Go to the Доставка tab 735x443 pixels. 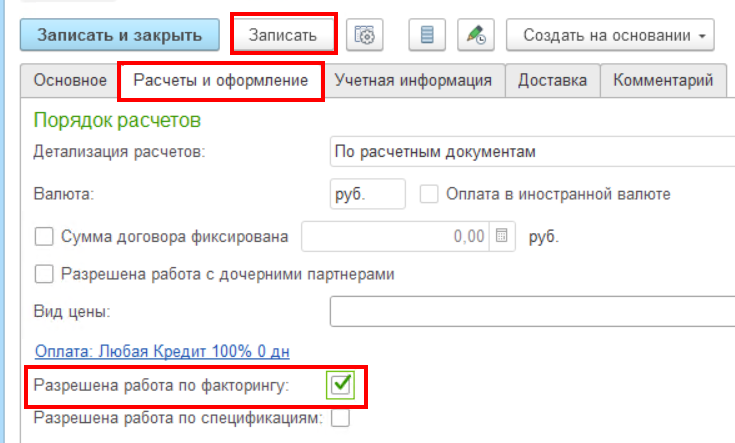[553, 81]
